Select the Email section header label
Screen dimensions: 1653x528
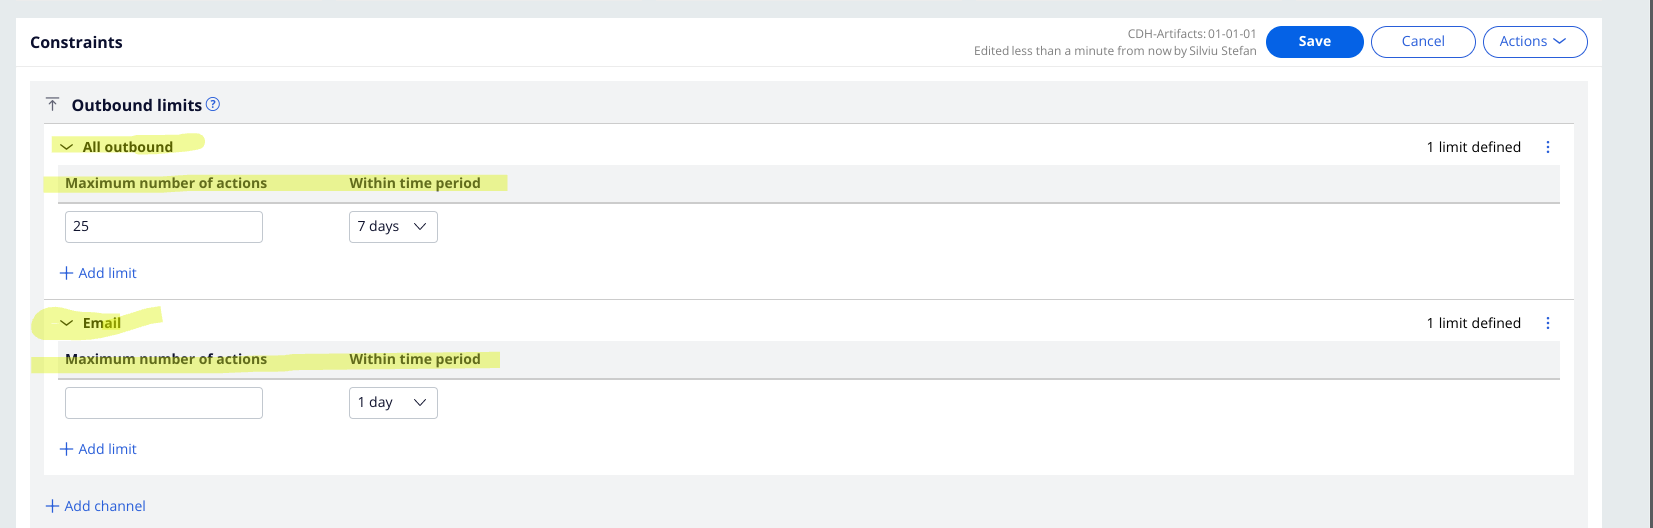(x=102, y=323)
